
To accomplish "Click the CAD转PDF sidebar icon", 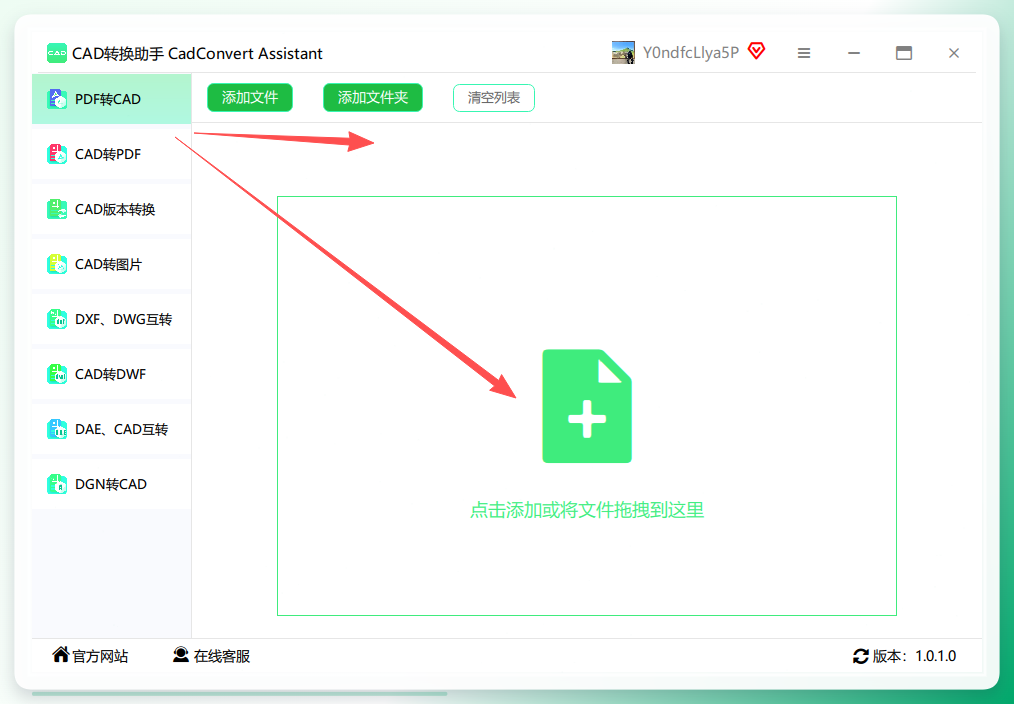I will [57, 154].
